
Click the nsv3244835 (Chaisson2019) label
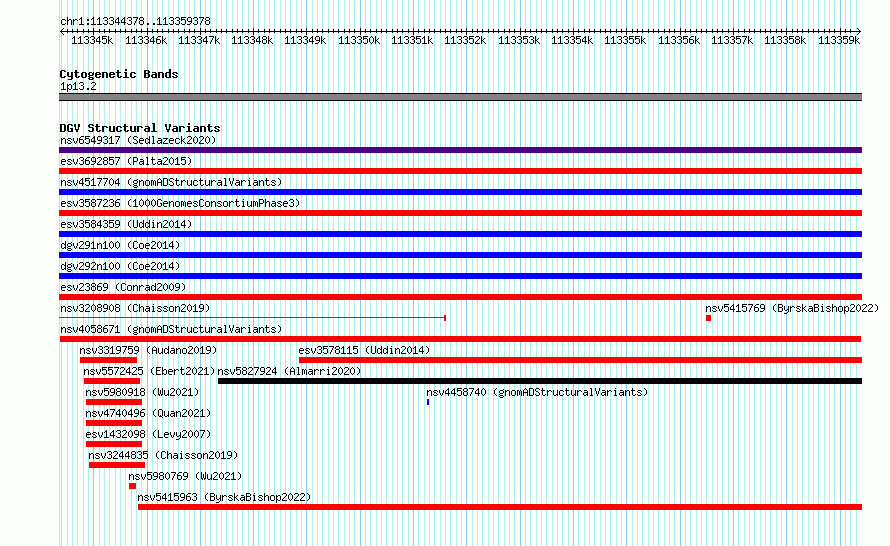[163, 455]
